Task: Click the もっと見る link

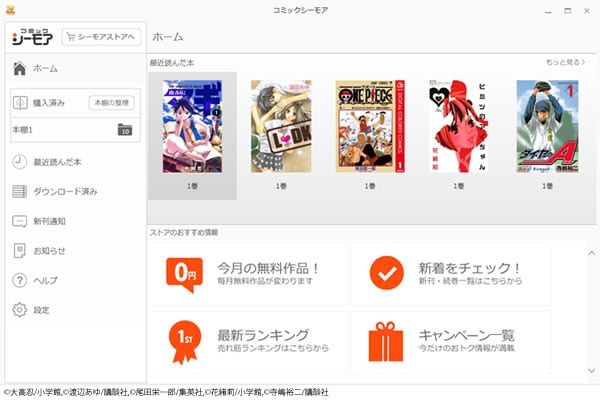Action: [566, 62]
